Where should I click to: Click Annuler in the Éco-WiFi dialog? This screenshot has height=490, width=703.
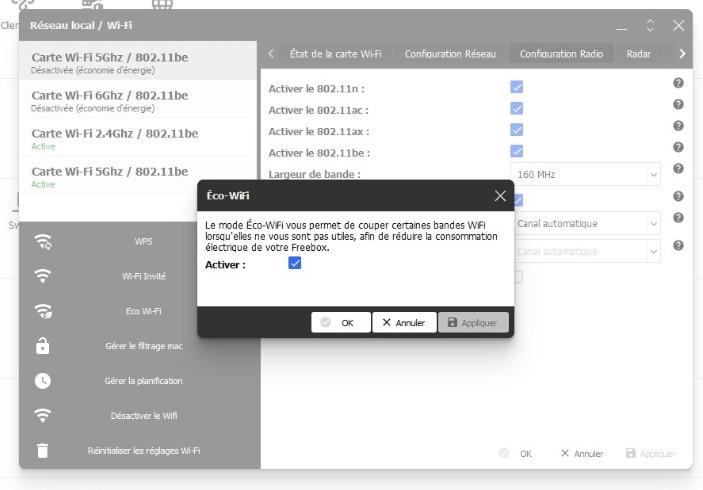tap(404, 322)
